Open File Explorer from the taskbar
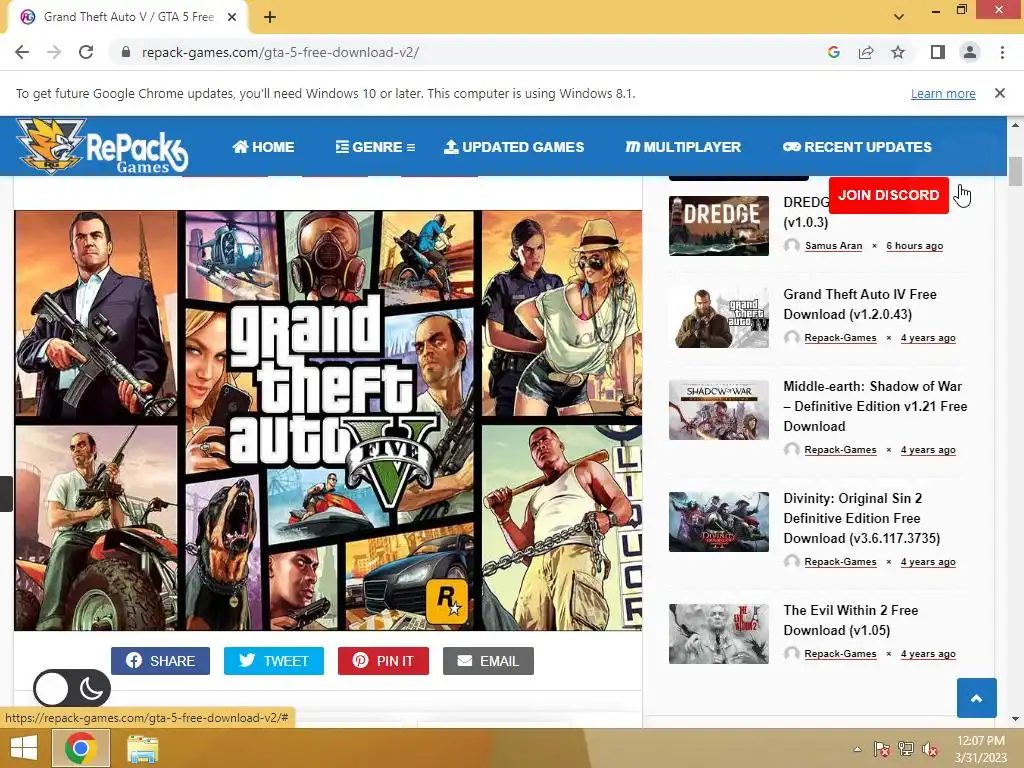 pyautogui.click(x=142, y=748)
